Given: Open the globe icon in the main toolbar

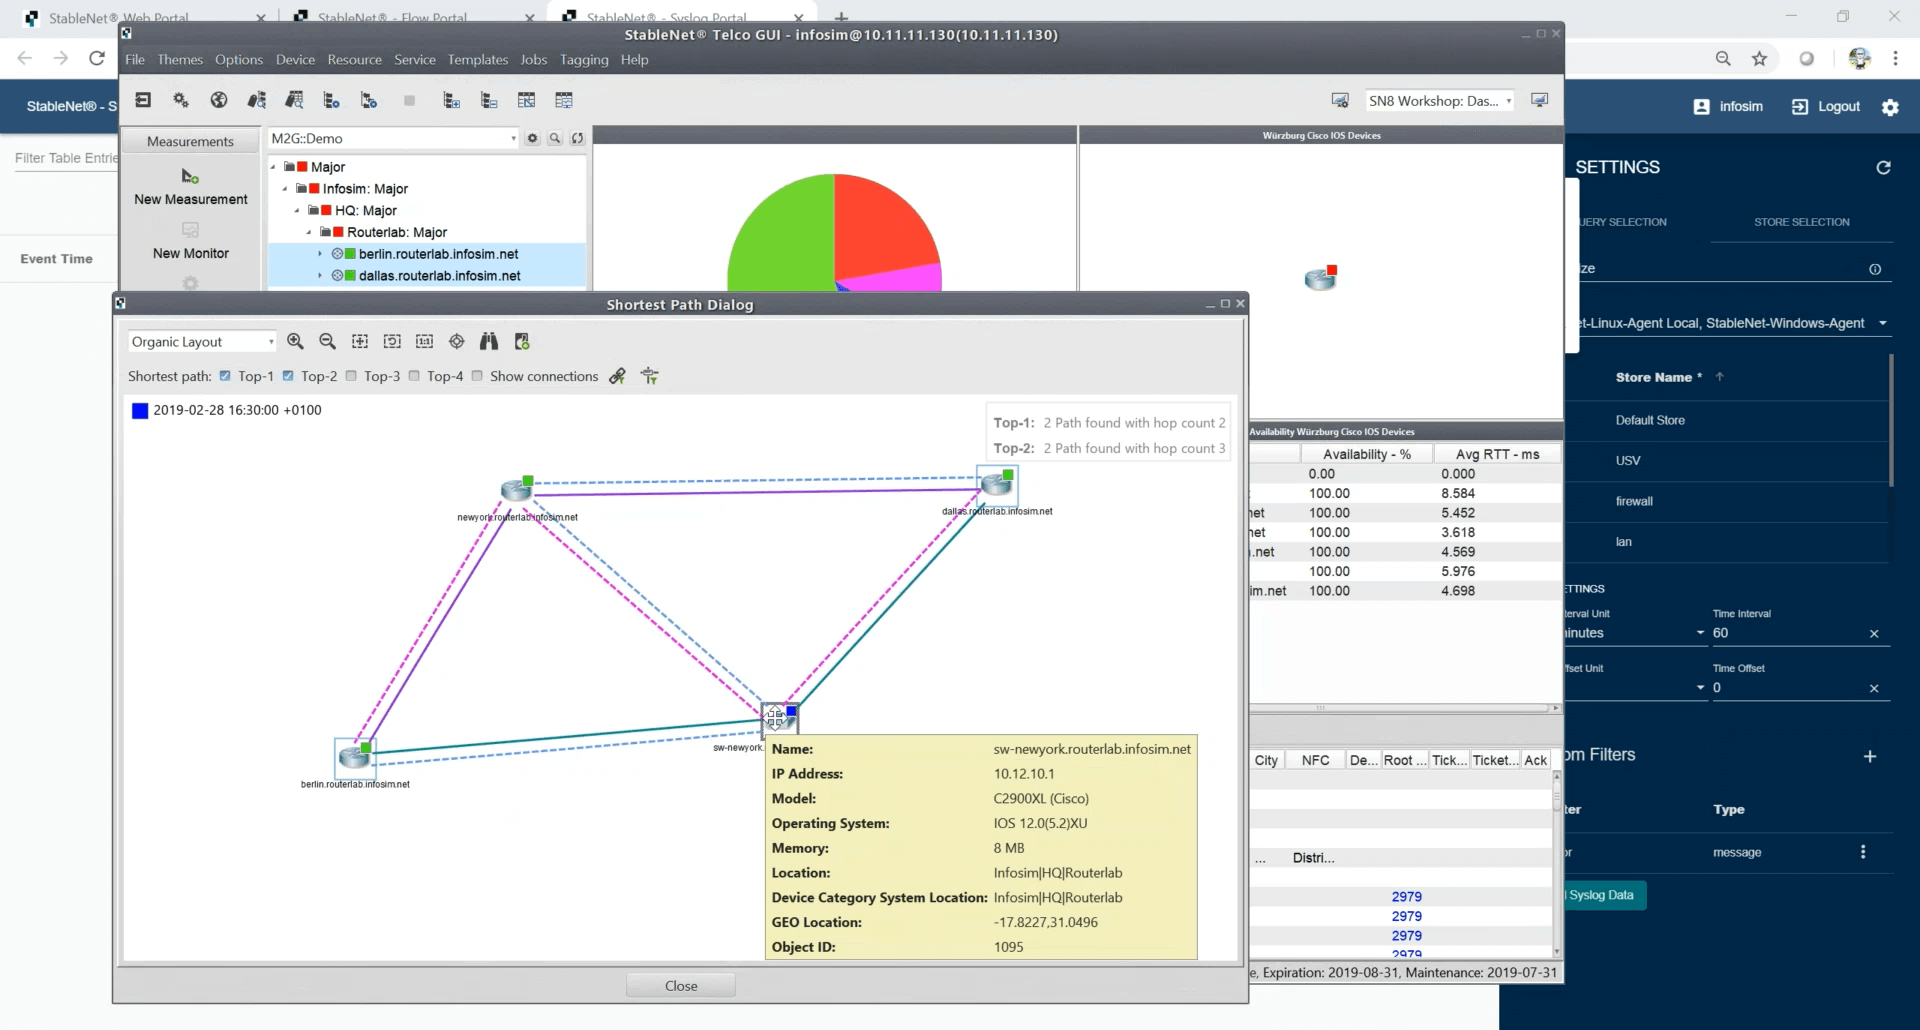Looking at the screenshot, I should tap(219, 100).
